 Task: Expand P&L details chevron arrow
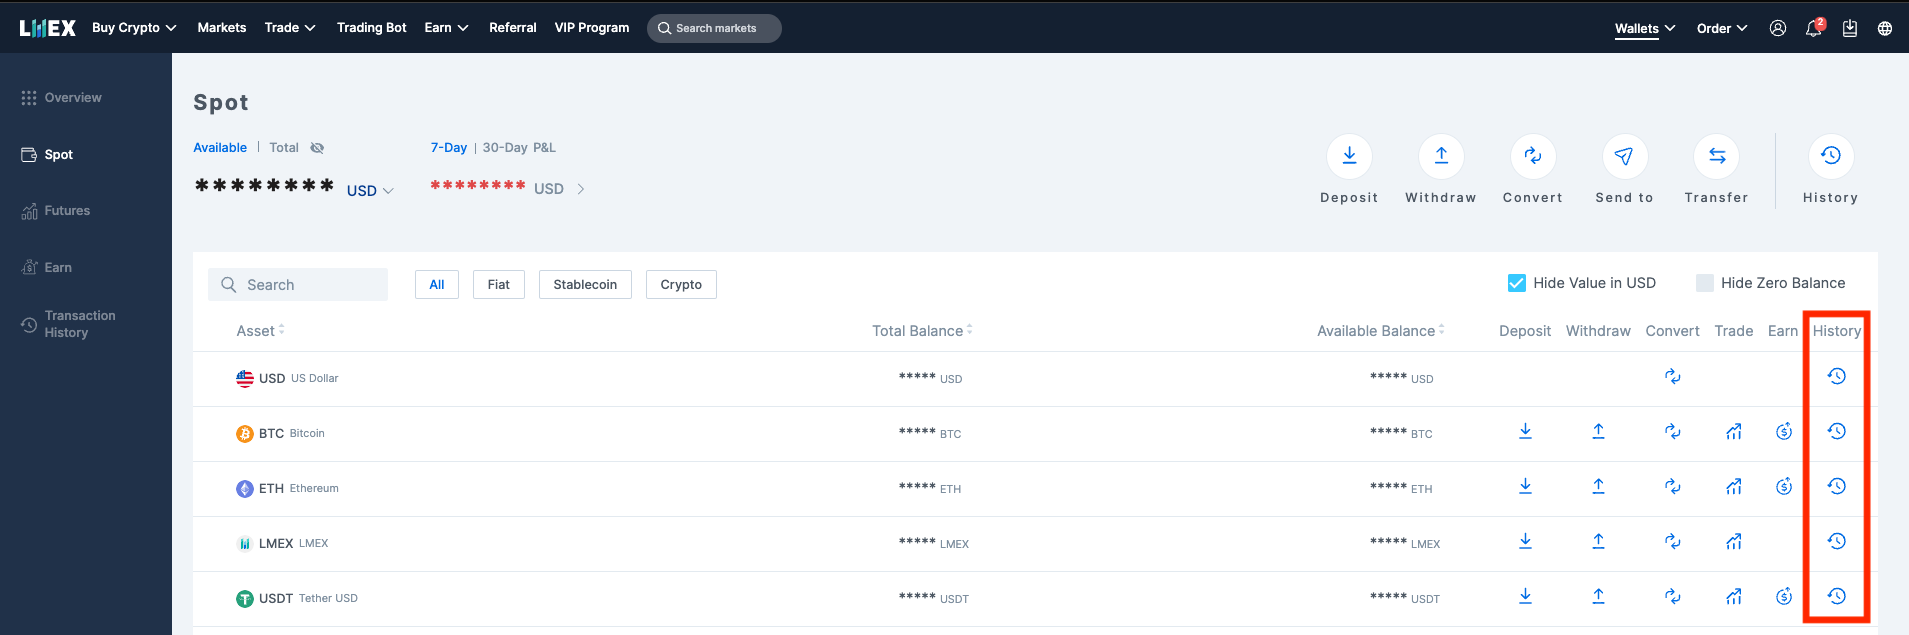[x=580, y=189]
